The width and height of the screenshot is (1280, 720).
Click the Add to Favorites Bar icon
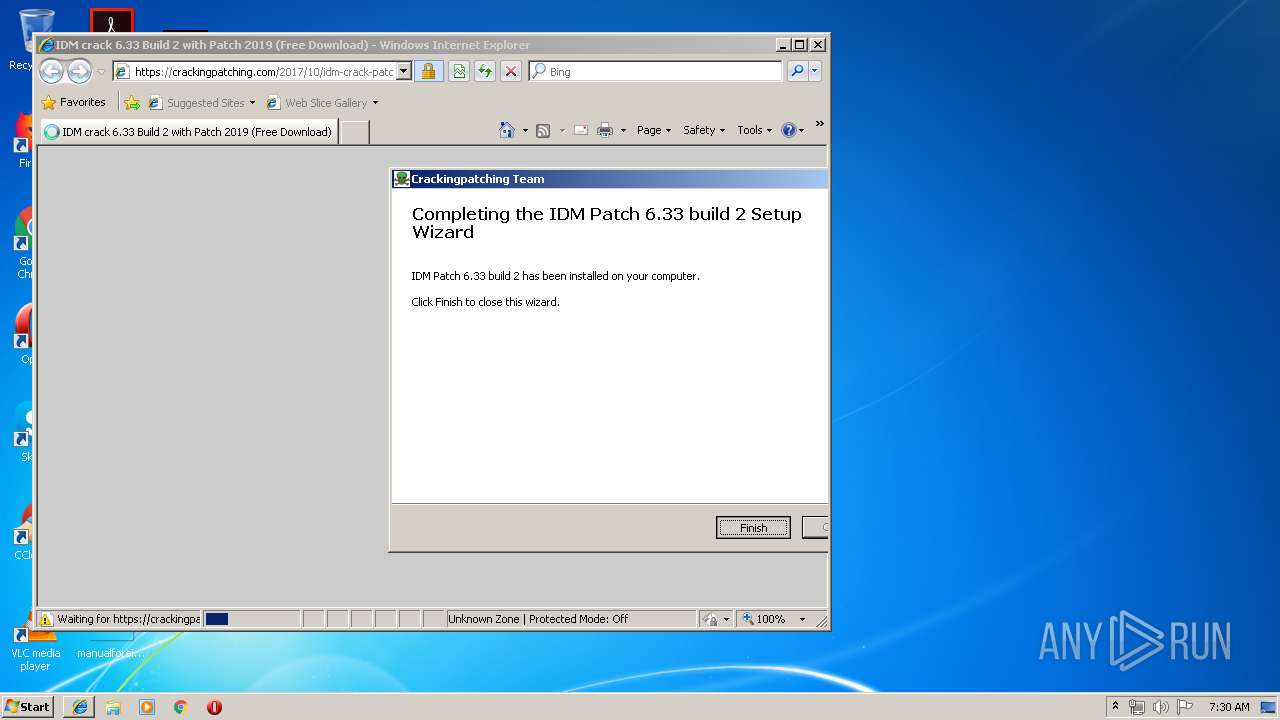(x=132, y=102)
